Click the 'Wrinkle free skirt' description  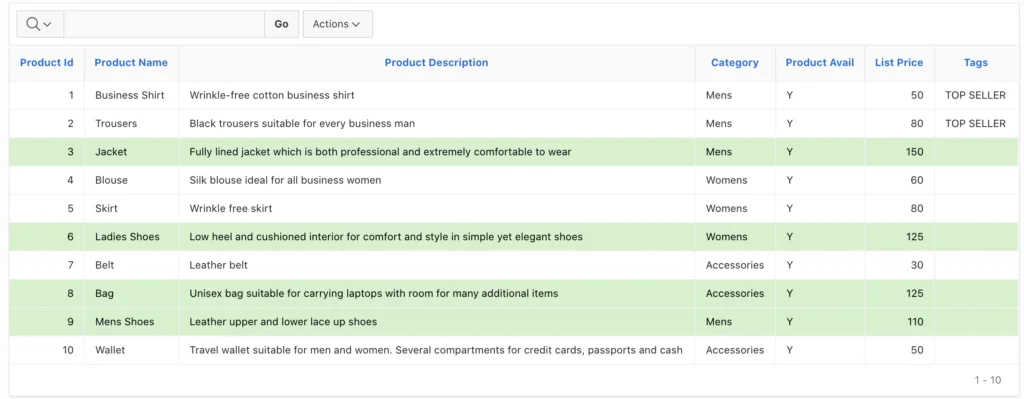coord(231,208)
